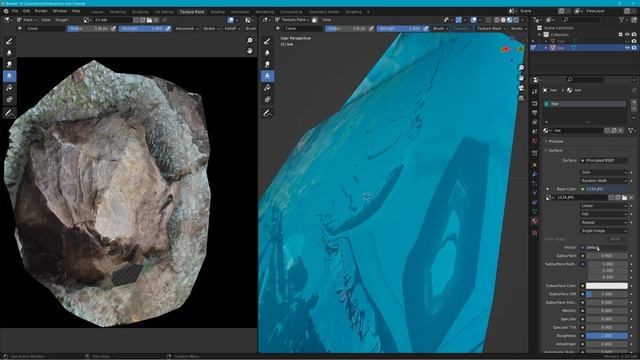Image resolution: width=640 pixels, height=360 pixels.
Task: Click the zoom magnifier gizmo in the 3D viewport
Action: [x=521, y=68]
